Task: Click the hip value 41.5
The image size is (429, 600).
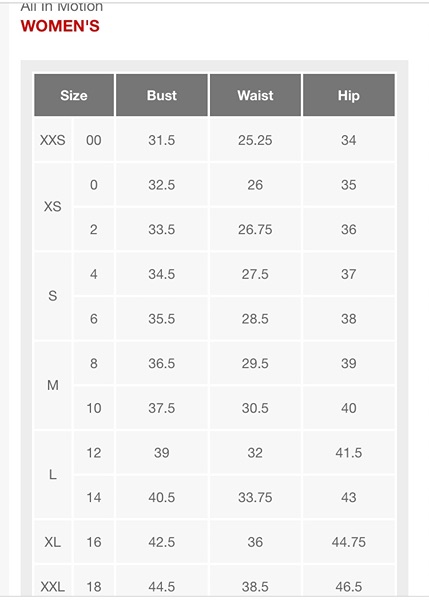Action: [x=349, y=453]
